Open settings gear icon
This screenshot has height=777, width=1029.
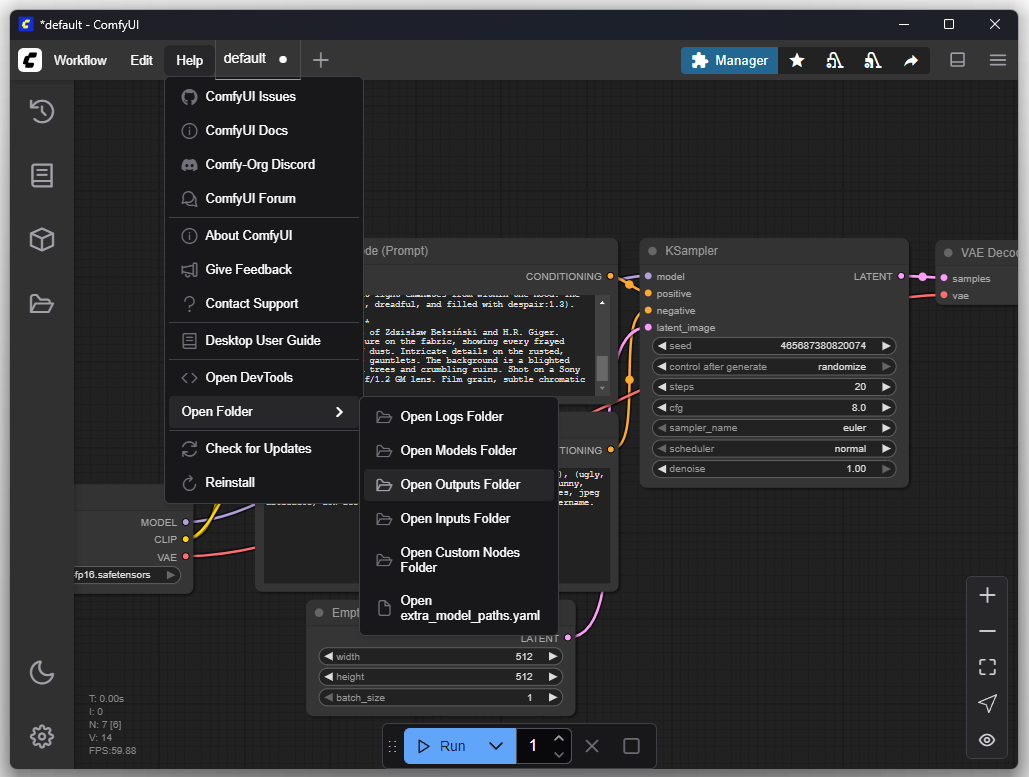(41, 737)
